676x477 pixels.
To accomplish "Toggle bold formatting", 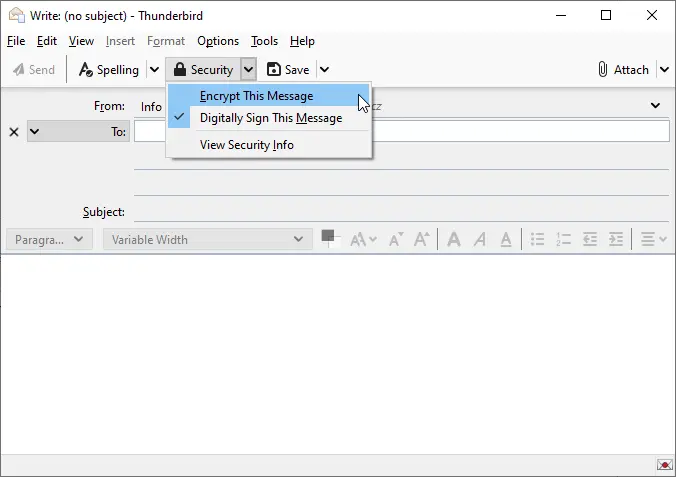I will (454, 239).
